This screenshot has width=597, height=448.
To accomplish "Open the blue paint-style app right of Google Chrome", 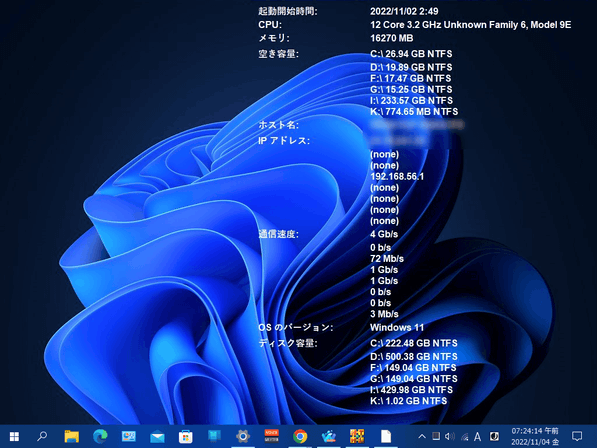I will (329, 436).
